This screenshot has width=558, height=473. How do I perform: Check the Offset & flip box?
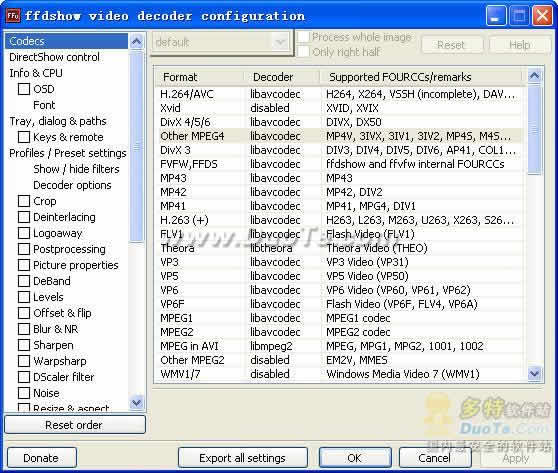(x=24, y=313)
